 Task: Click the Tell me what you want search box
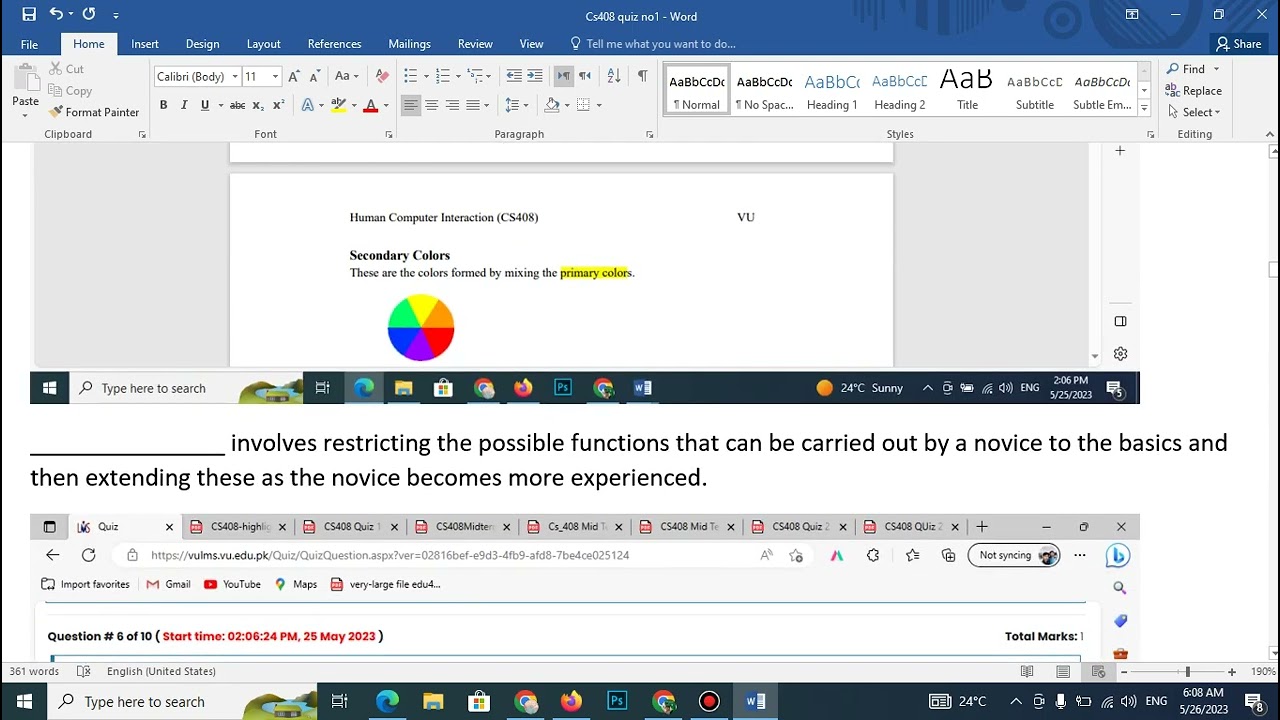pos(660,44)
